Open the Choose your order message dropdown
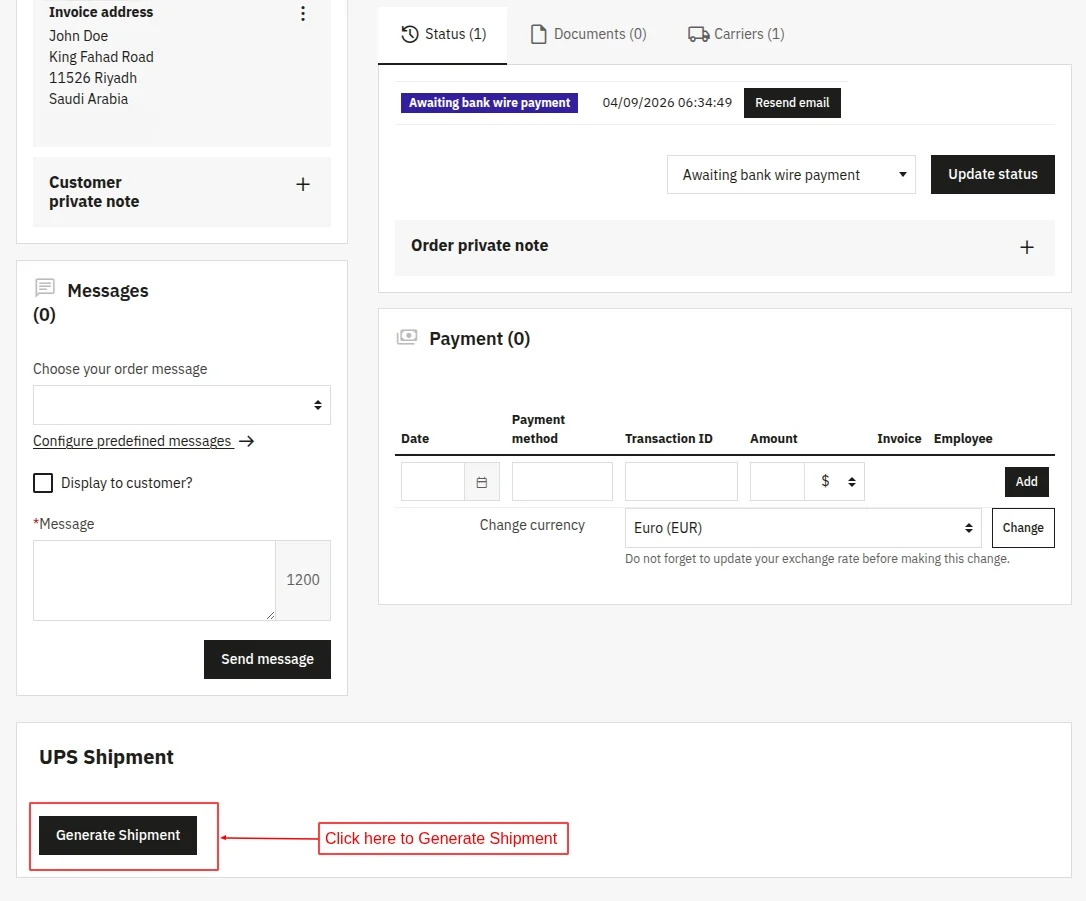The width and height of the screenshot is (1086, 901). [x=182, y=405]
